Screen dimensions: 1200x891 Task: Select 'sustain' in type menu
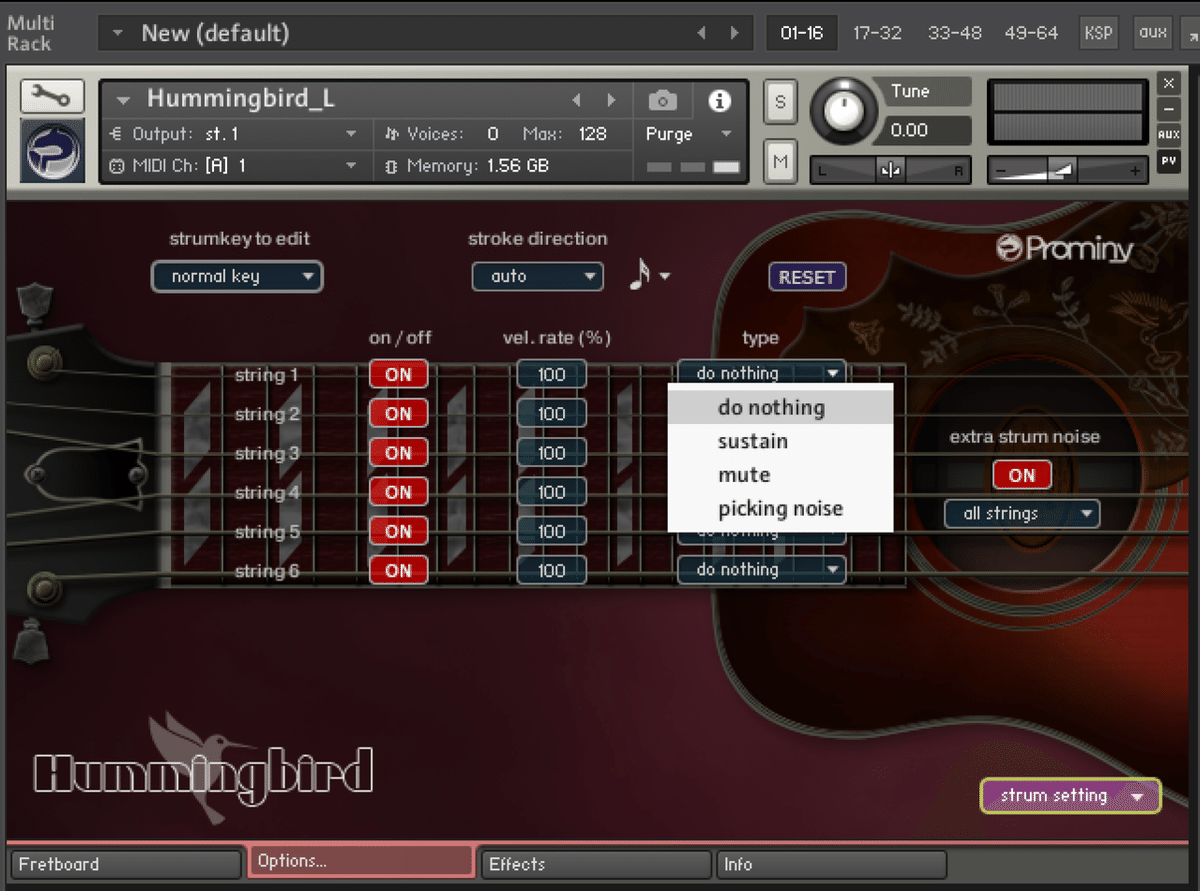780,441
